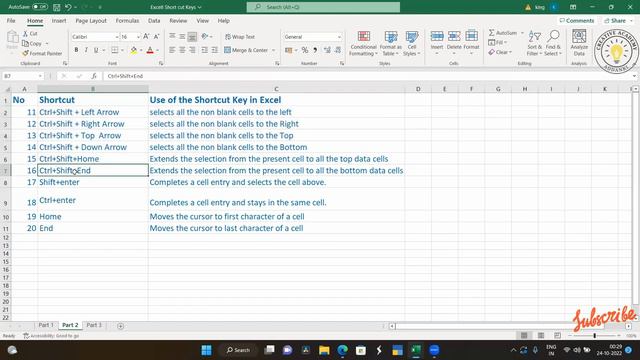The width and height of the screenshot is (640, 360).
Task: Toggle Underline formatting
Action: 96,50
